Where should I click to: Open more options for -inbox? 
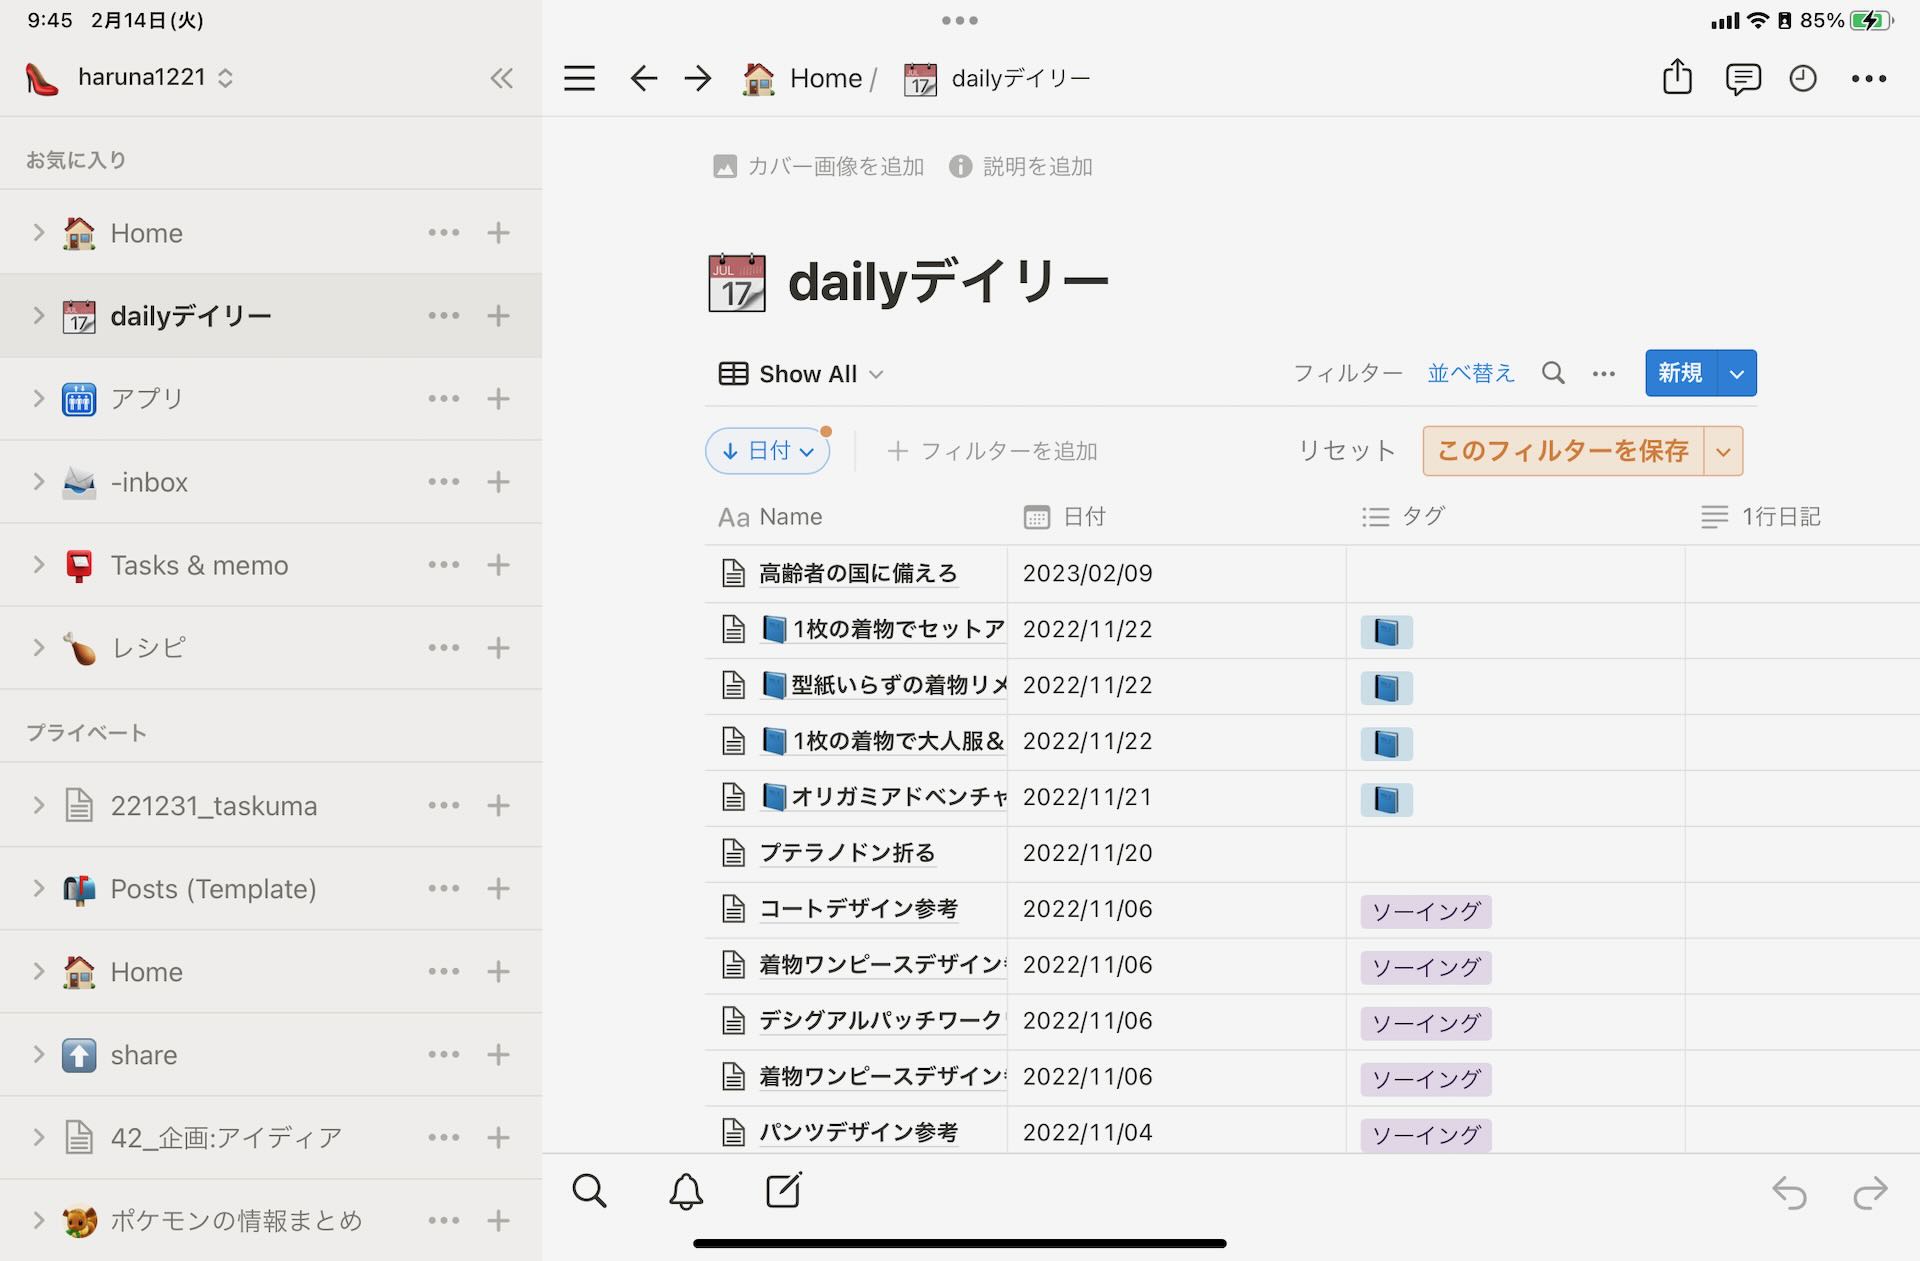coord(443,482)
